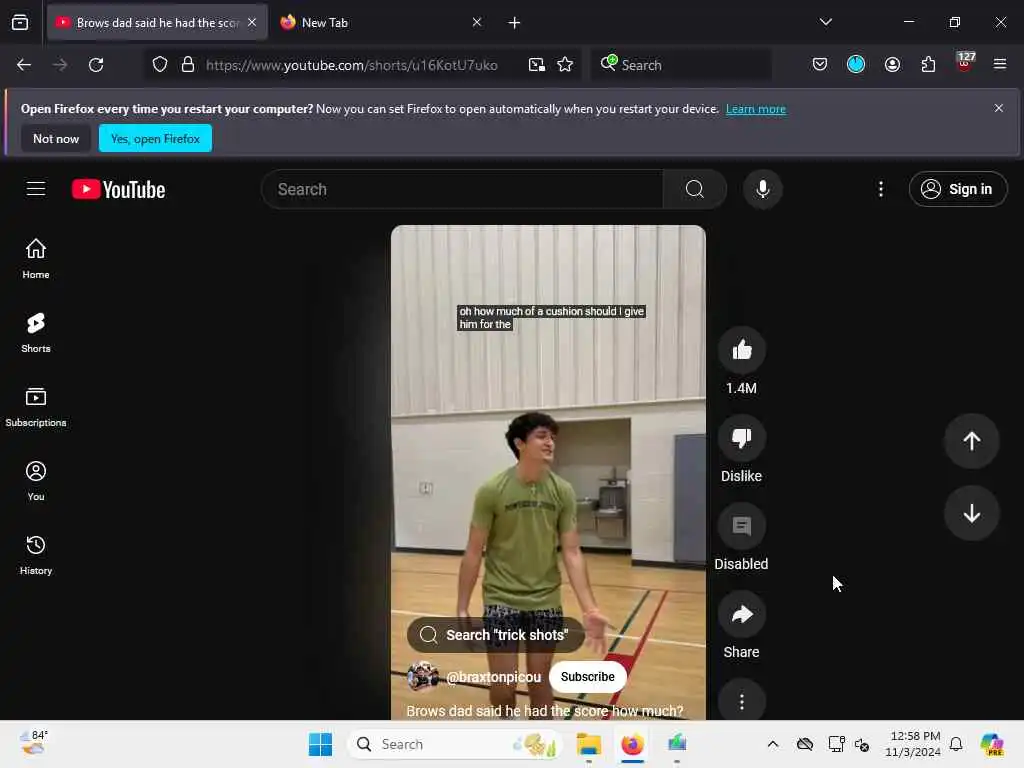Subscribe to @braxtonpicou
The height and width of the screenshot is (768, 1024).
point(587,677)
